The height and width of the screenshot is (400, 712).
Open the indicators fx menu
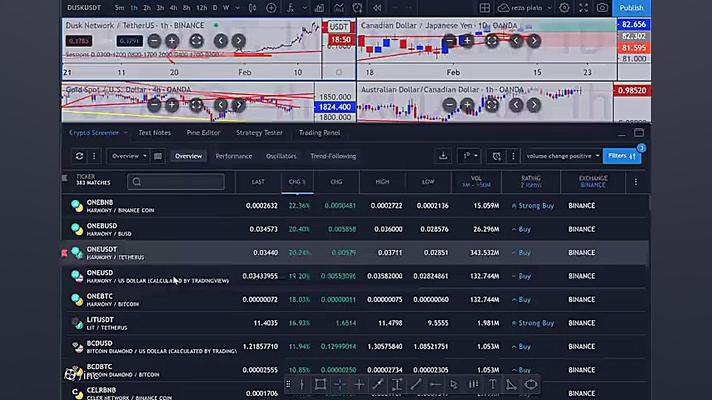click(x=291, y=8)
